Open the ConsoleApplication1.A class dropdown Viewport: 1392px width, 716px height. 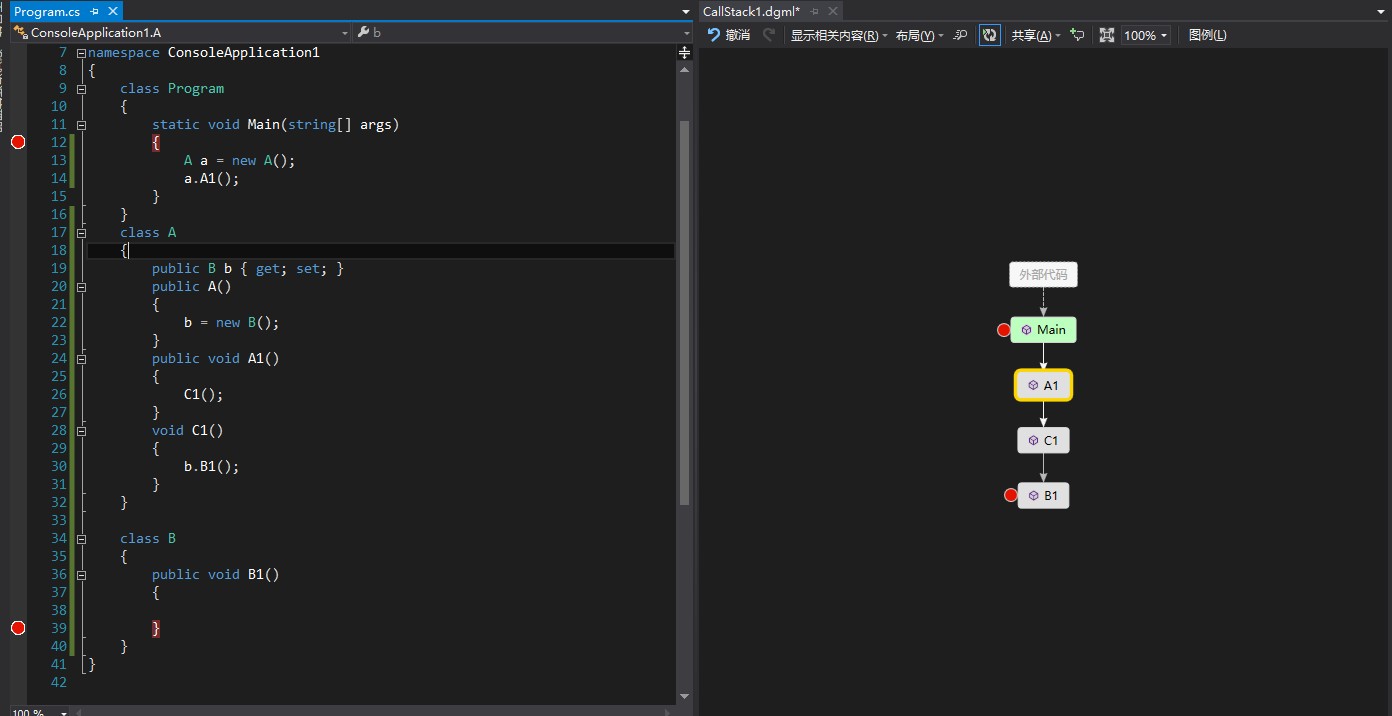[344, 33]
